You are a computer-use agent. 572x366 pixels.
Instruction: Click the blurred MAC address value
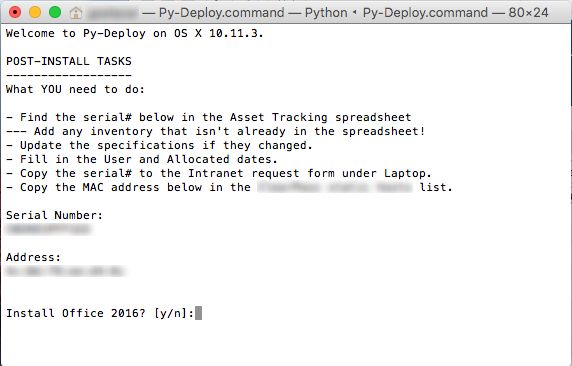[66, 271]
